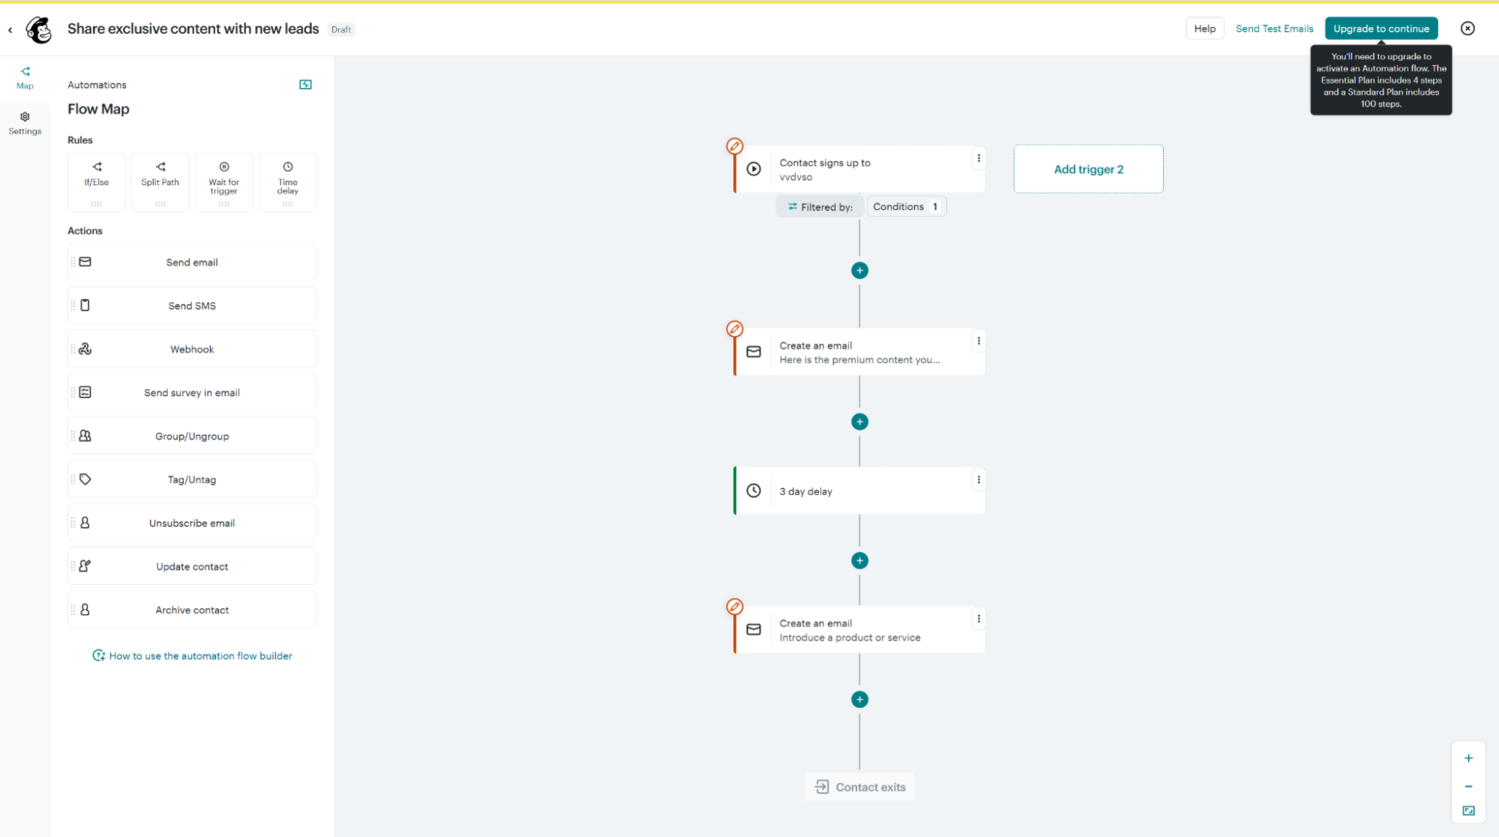This screenshot has height=837, width=1499.
Task: Open the Conditions 1 filter chip
Action: coord(905,206)
